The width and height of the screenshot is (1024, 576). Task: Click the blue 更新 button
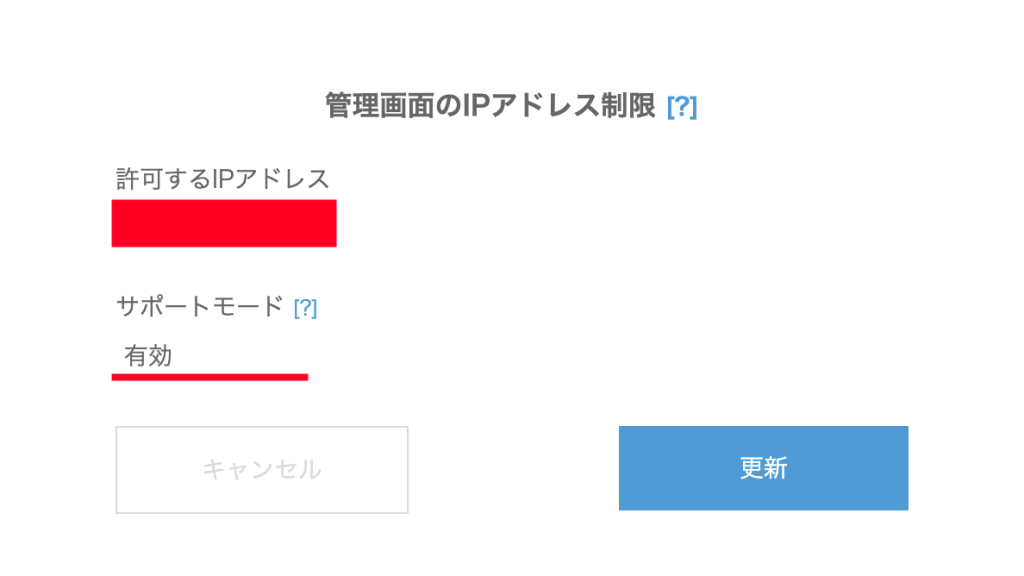tap(763, 468)
